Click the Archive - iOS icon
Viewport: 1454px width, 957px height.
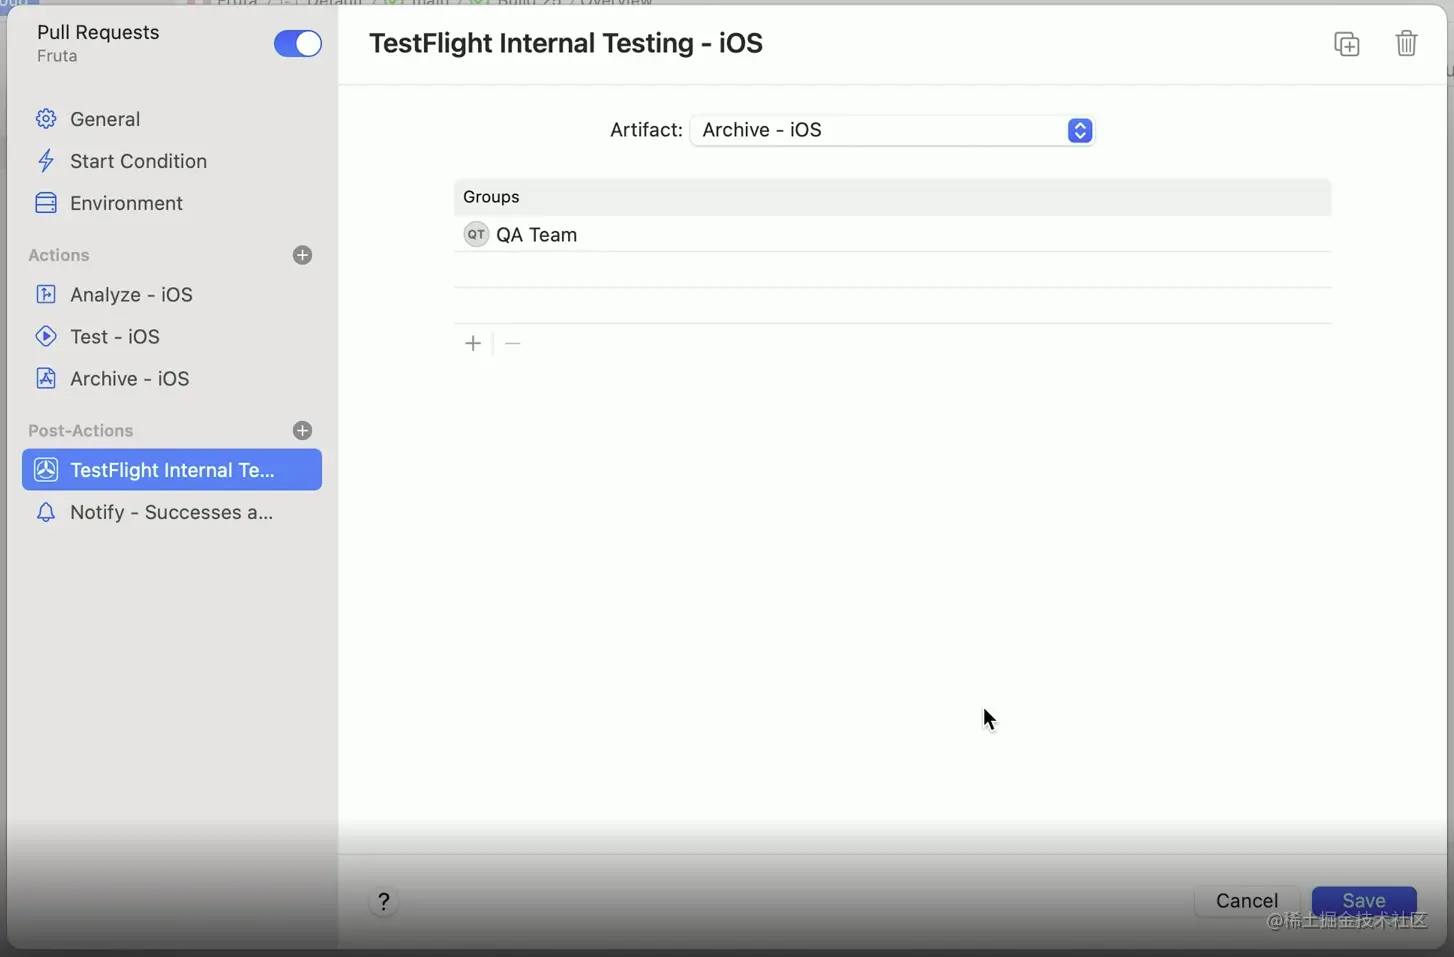pyautogui.click(x=46, y=378)
